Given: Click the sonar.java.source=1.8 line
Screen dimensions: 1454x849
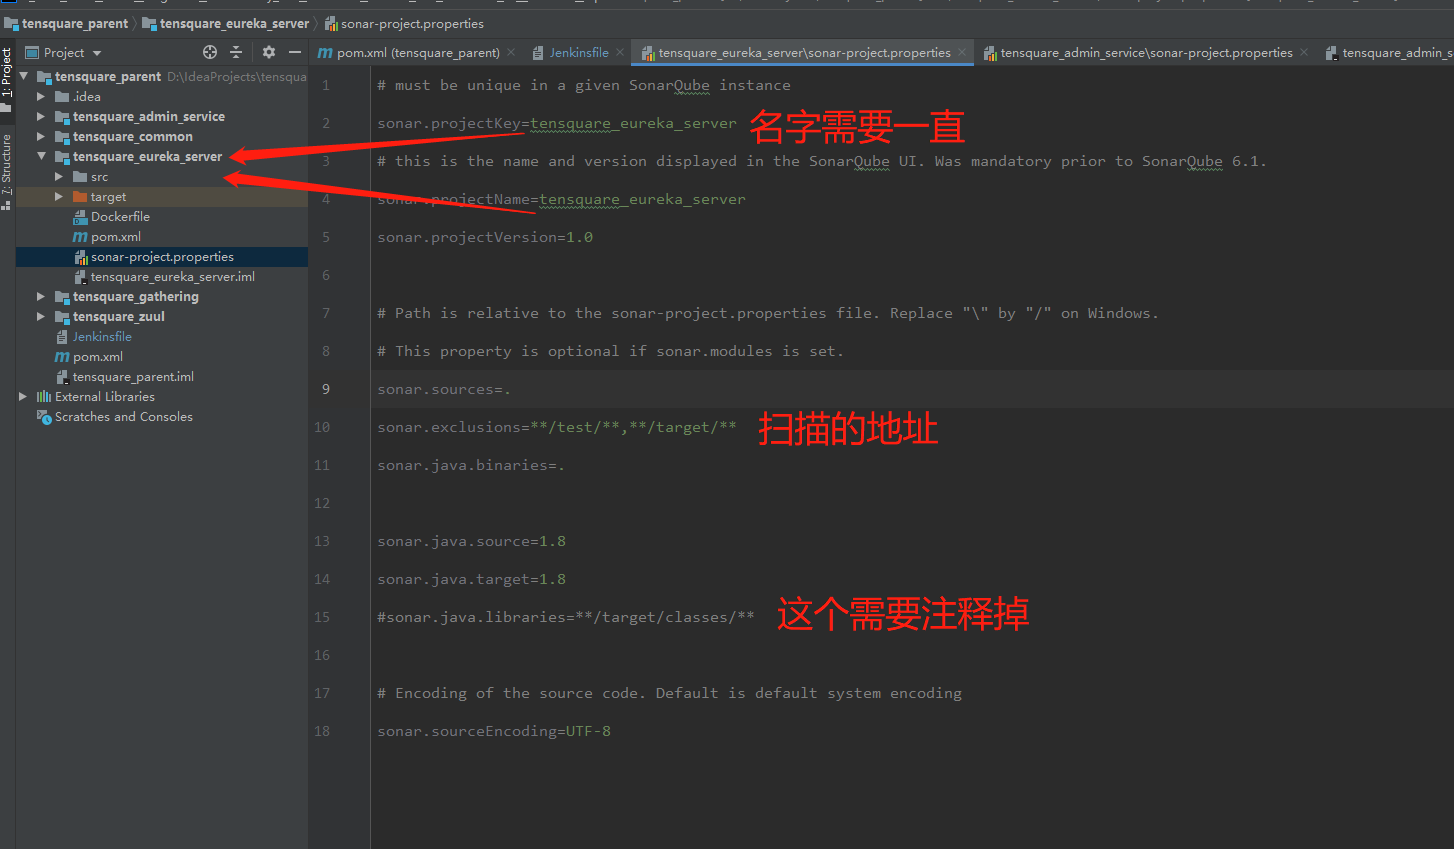Looking at the screenshot, I should (x=471, y=541).
